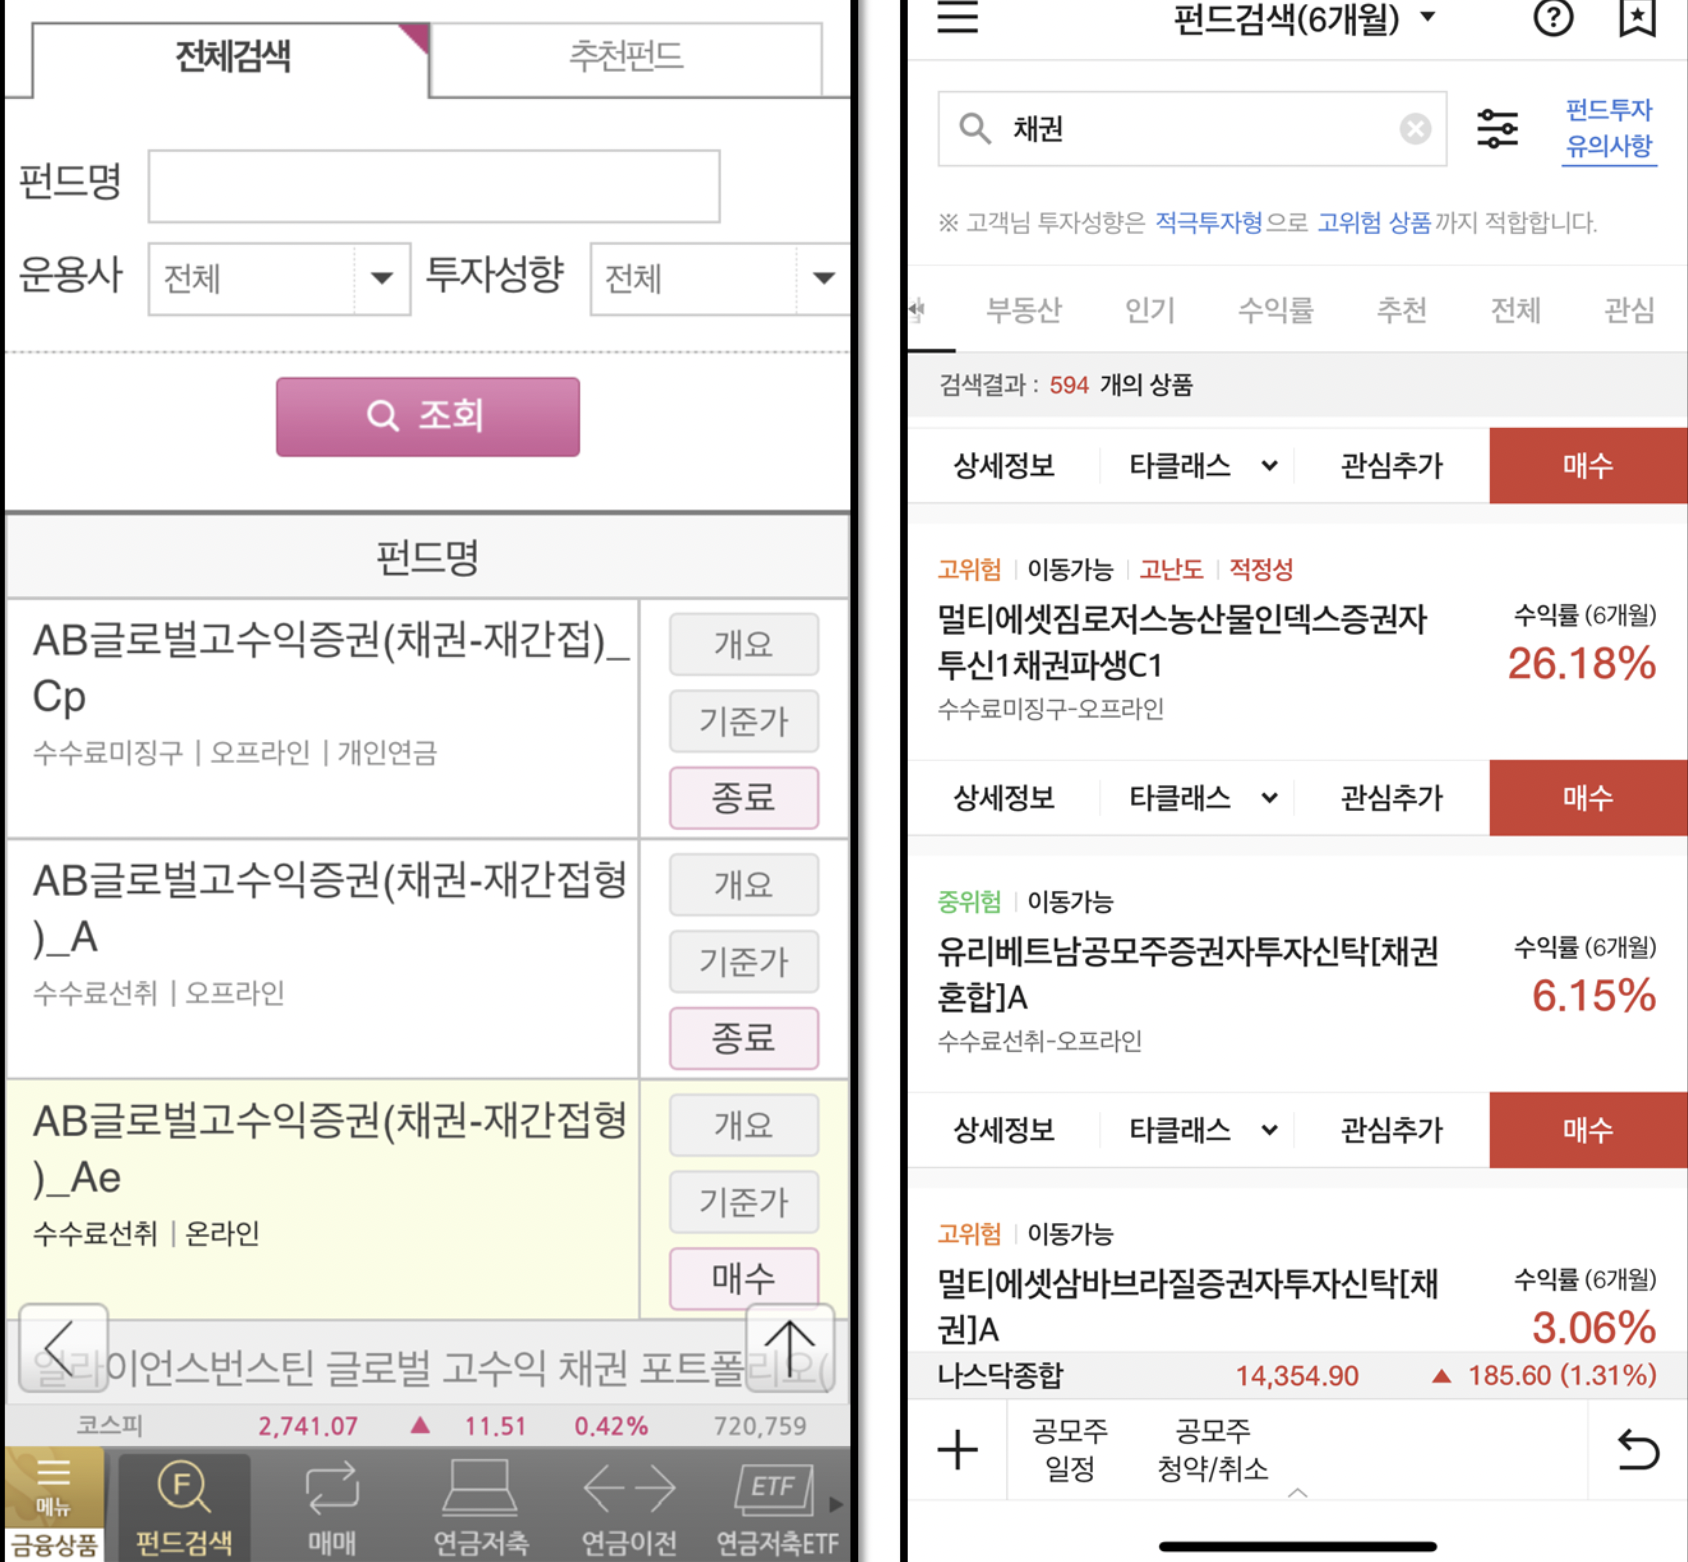Click the scroll-to-top arrow icon
Screen dimensions: 1688x1562
(789, 1348)
